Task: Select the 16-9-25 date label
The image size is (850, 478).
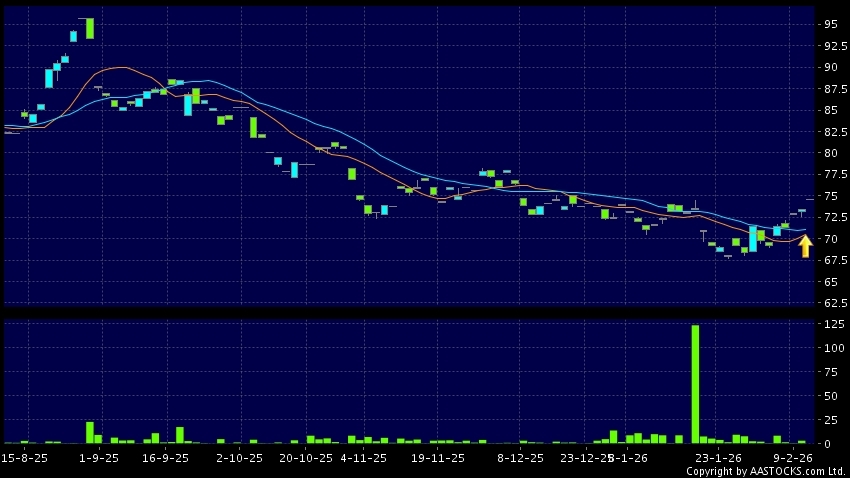Action: click(x=166, y=458)
